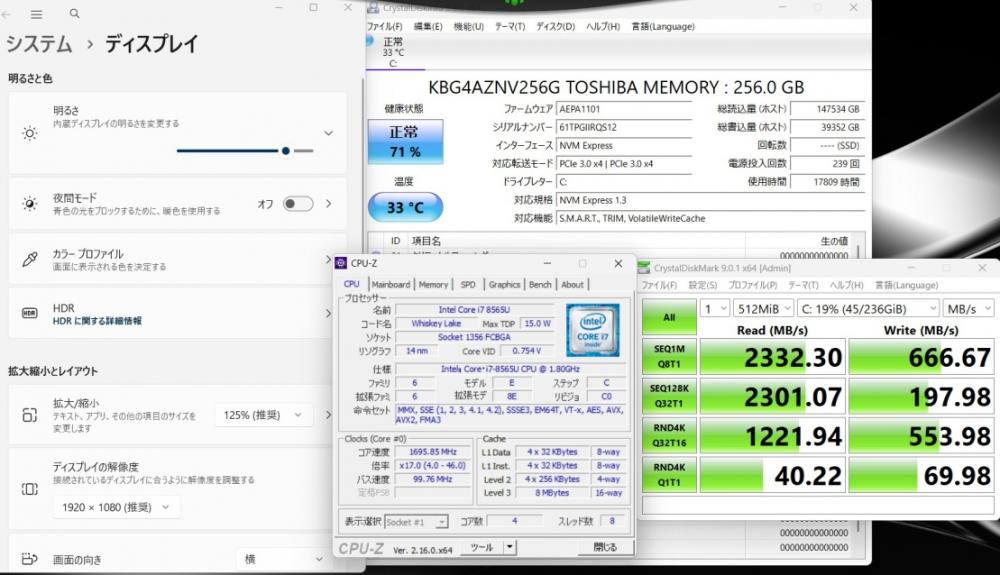
Task: Click the scale and zoom icon
Action: point(29,415)
